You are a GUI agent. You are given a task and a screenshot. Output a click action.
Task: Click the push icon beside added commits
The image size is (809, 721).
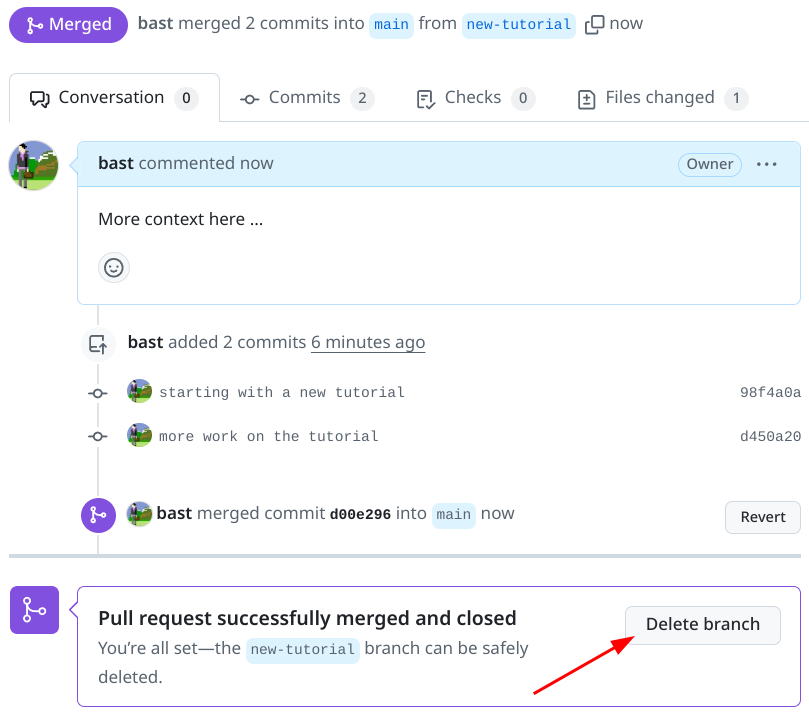(98, 344)
